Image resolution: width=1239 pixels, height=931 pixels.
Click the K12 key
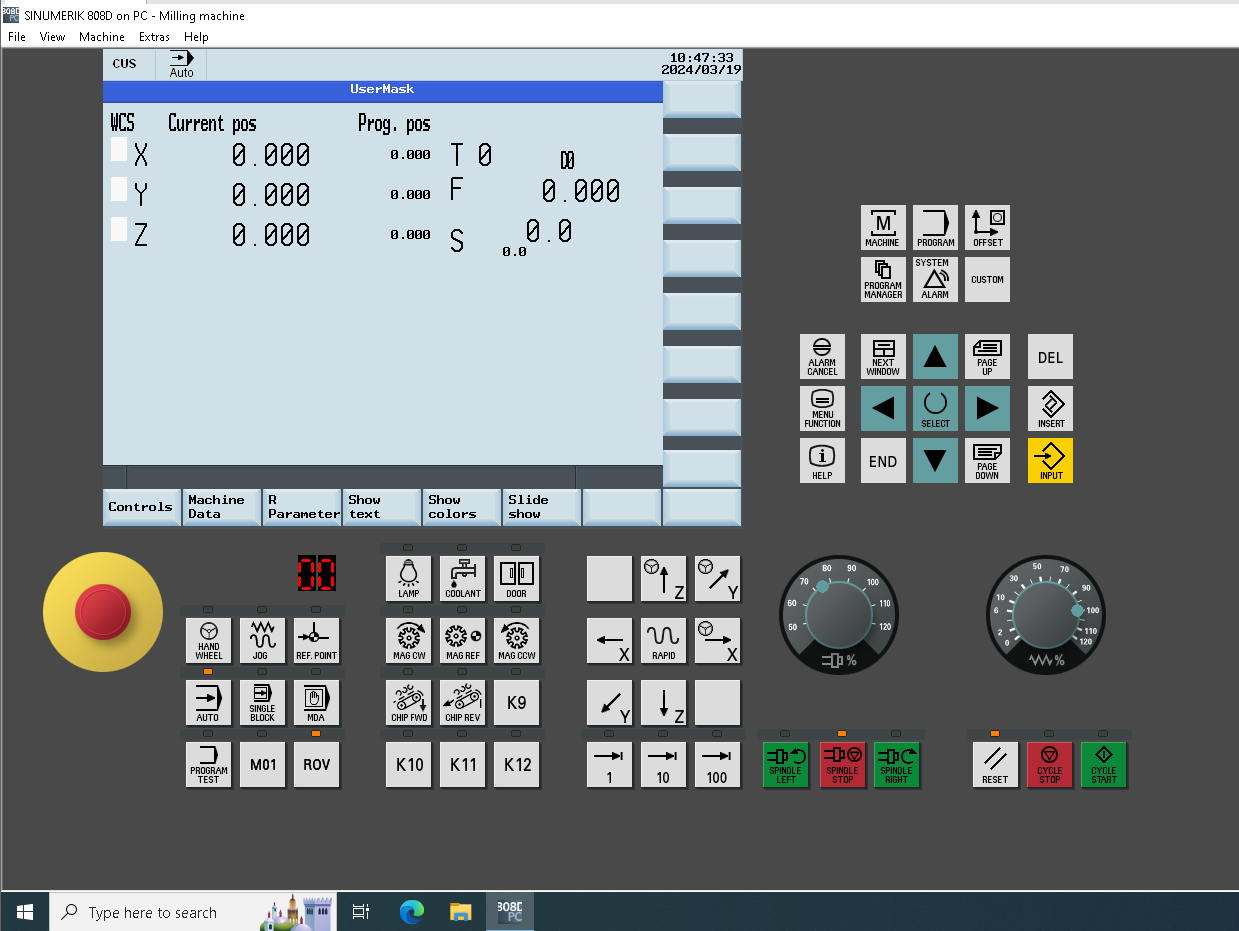point(516,765)
